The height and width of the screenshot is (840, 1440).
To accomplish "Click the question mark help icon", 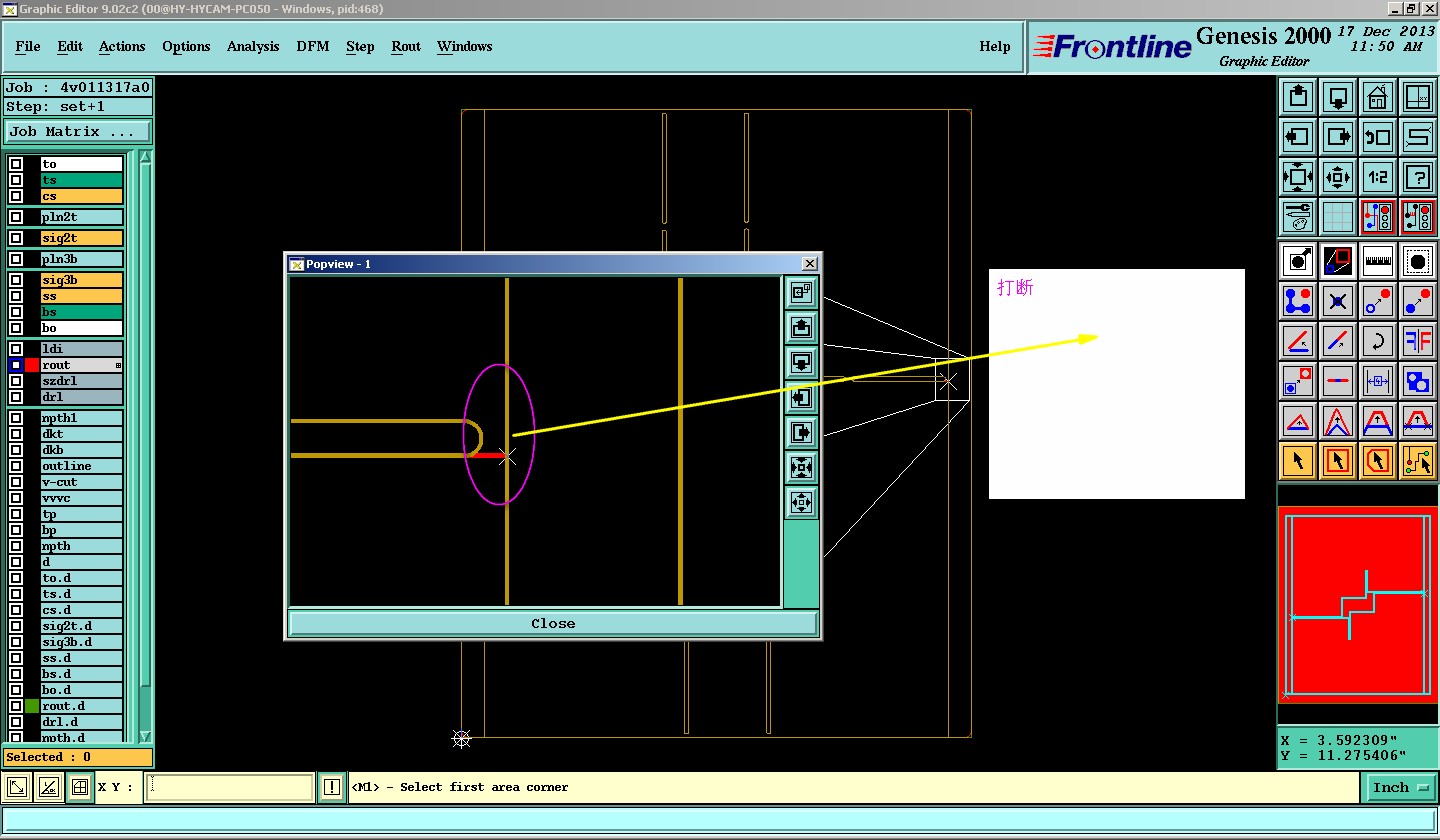I will click(1418, 177).
